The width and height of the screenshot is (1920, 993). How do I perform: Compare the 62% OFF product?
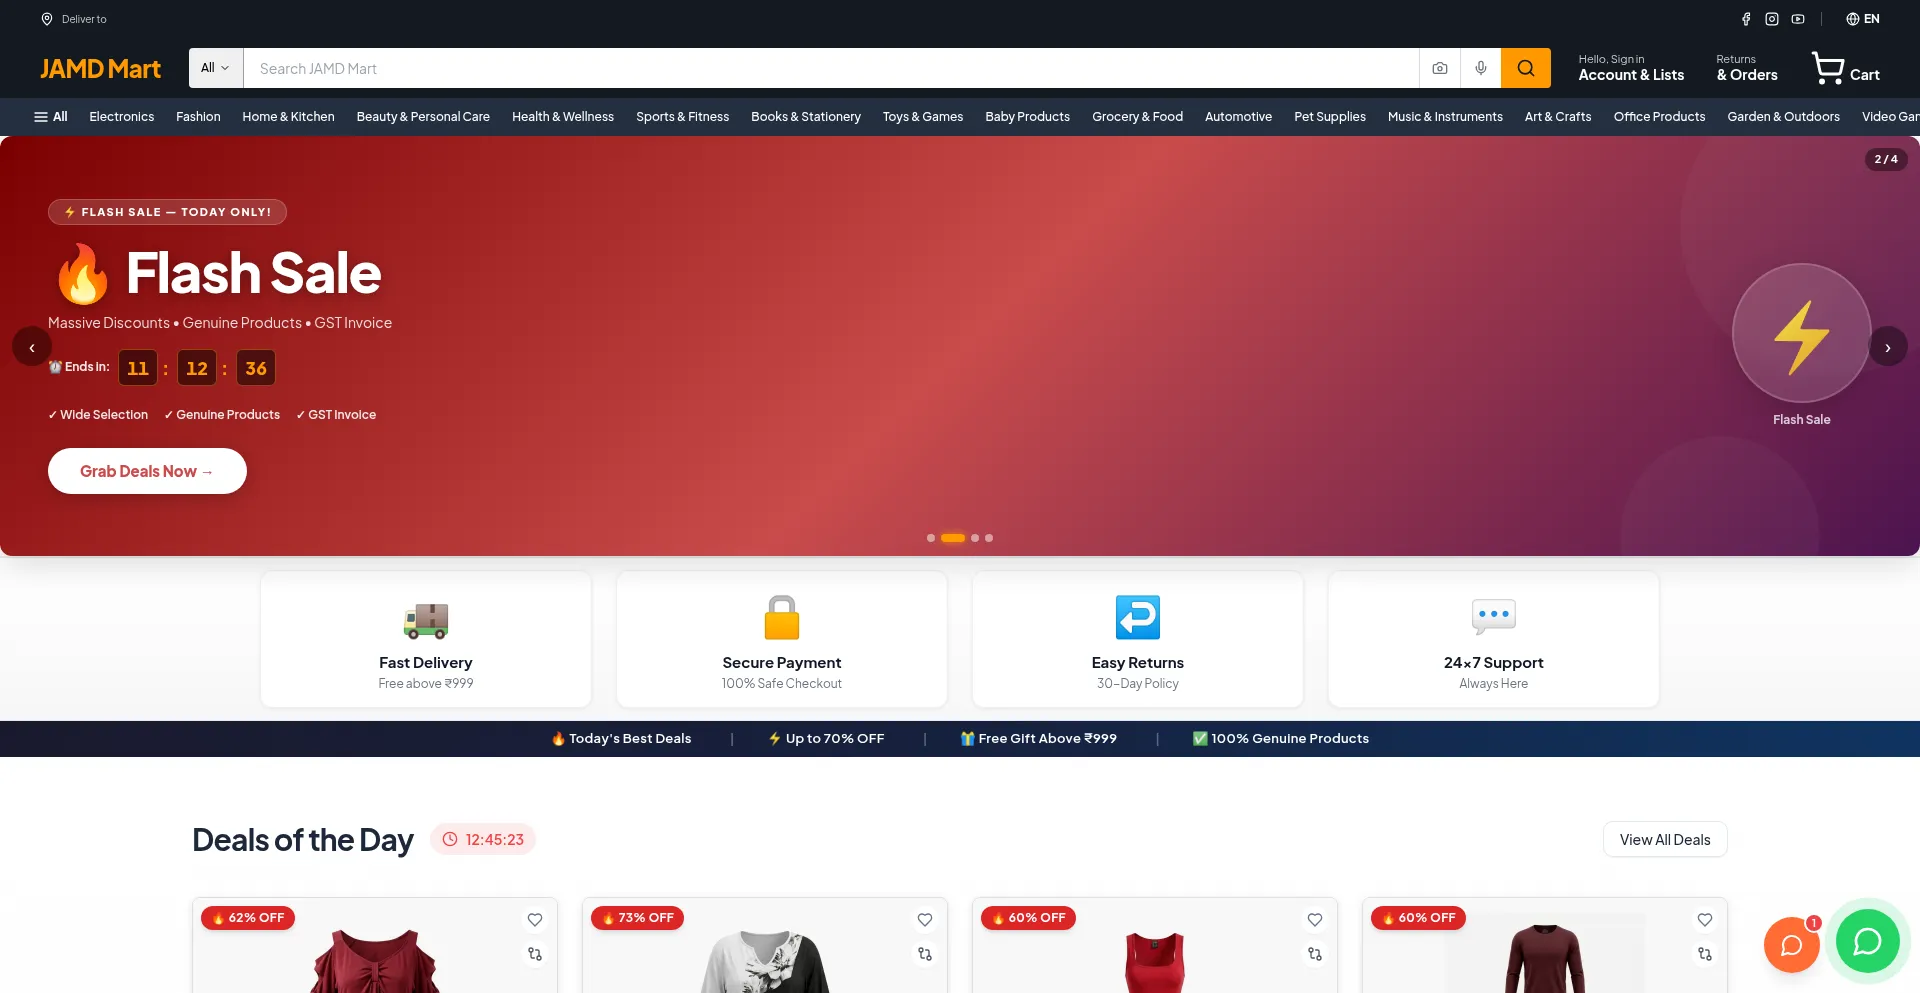tap(535, 954)
